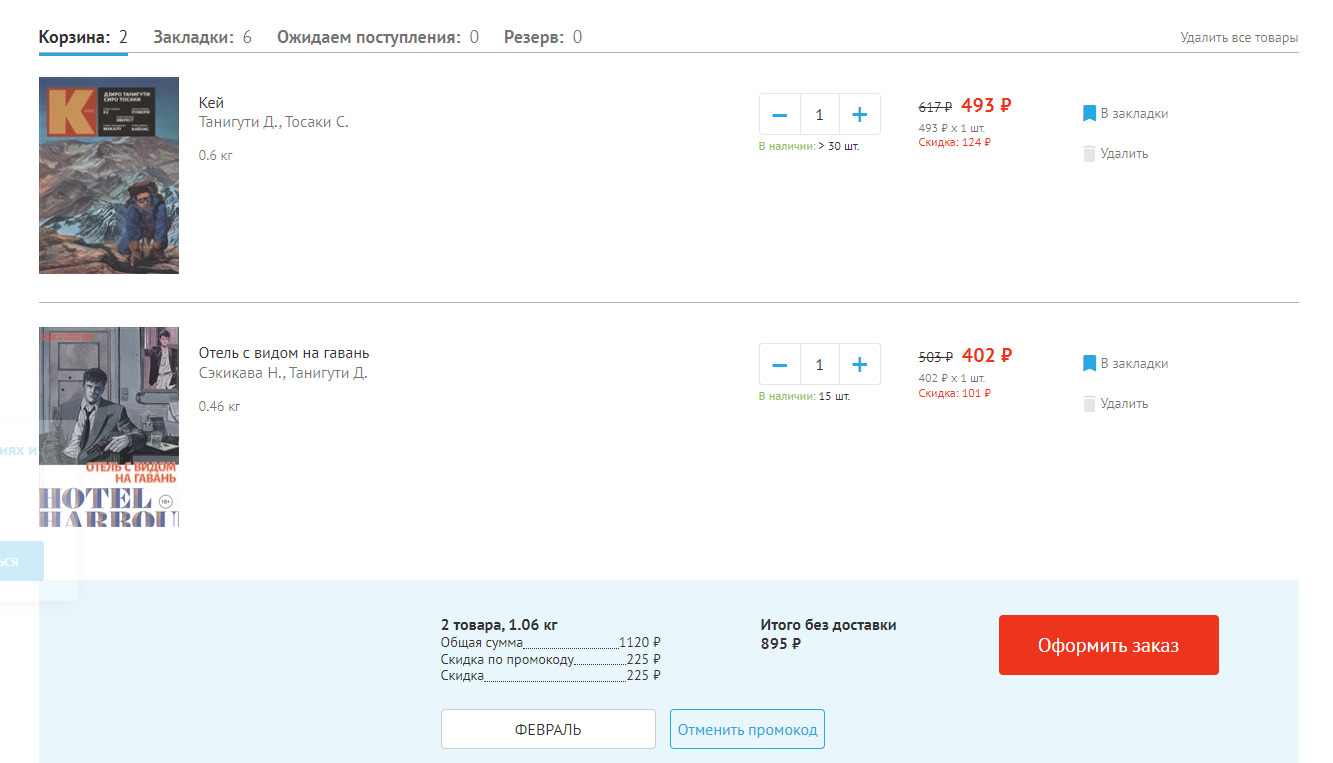Select the Резерв tab
The width and height of the screenshot is (1333, 763).
click(542, 38)
